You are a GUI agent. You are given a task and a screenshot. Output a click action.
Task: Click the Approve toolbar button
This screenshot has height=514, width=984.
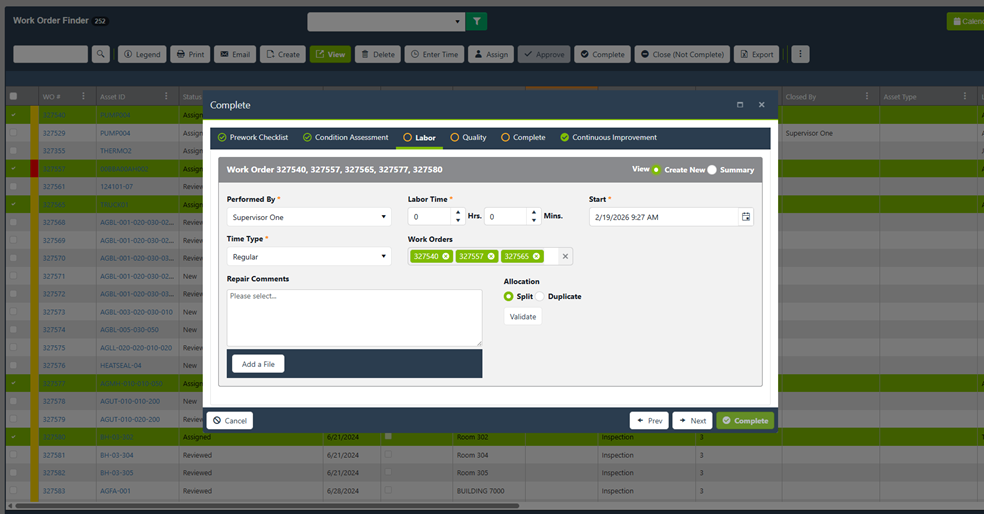(544, 54)
